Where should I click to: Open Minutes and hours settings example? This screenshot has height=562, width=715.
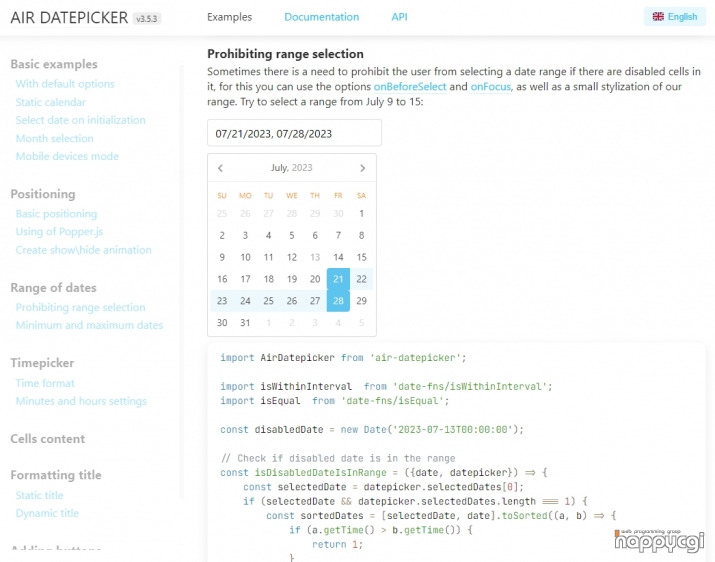point(81,401)
